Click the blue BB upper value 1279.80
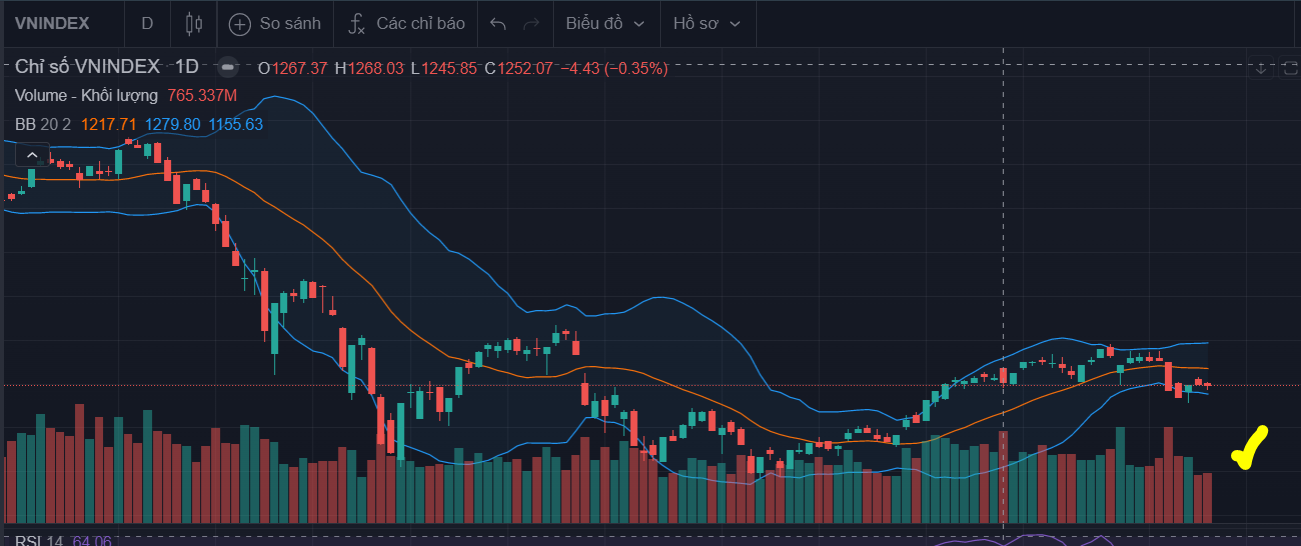Image resolution: width=1301 pixels, height=546 pixels. (x=172, y=125)
